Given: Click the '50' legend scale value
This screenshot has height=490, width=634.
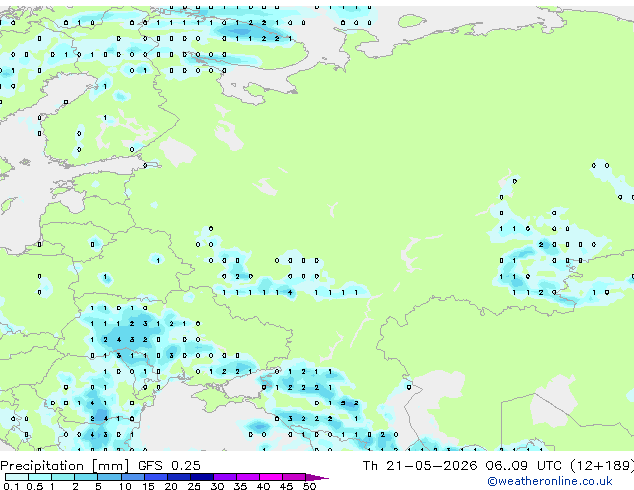Looking at the screenshot, I should tap(309, 486).
